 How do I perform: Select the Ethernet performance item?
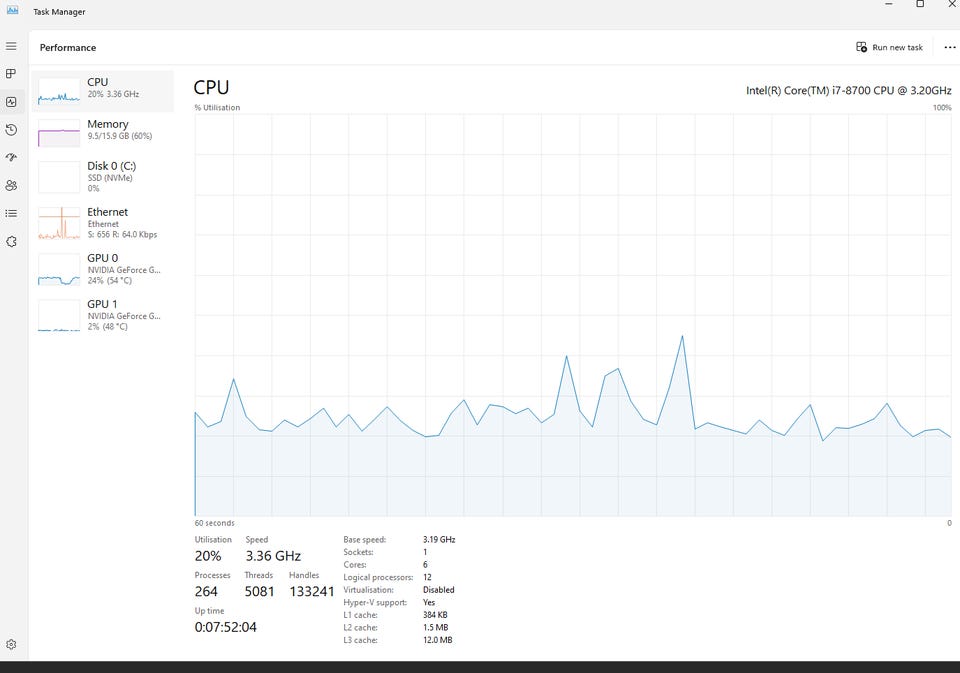[x=103, y=223]
